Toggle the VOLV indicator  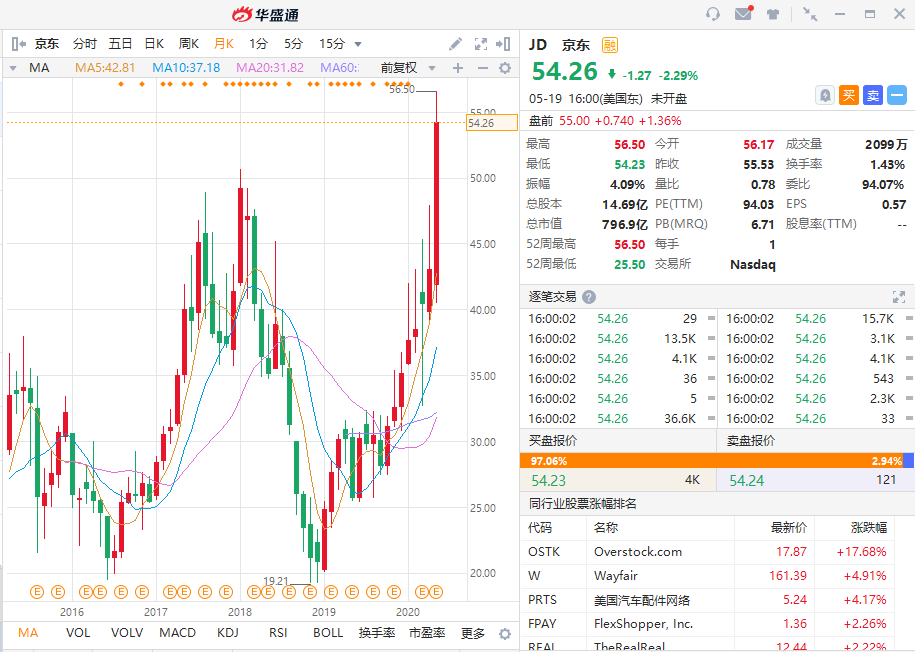coord(127,633)
